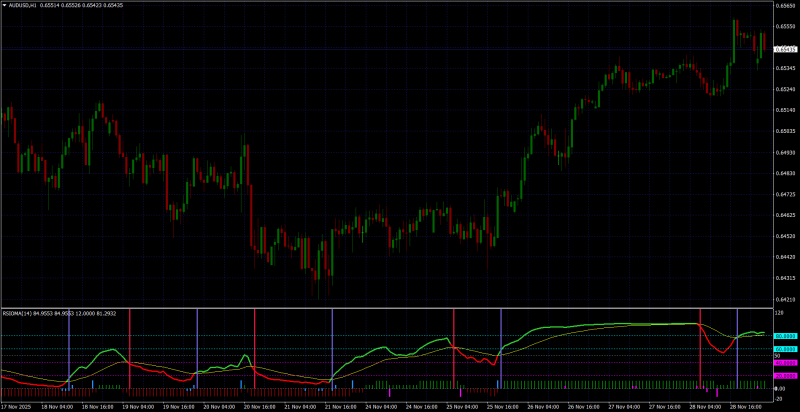Click the 0.64520 price scale label

pyautogui.click(x=784, y=237)
